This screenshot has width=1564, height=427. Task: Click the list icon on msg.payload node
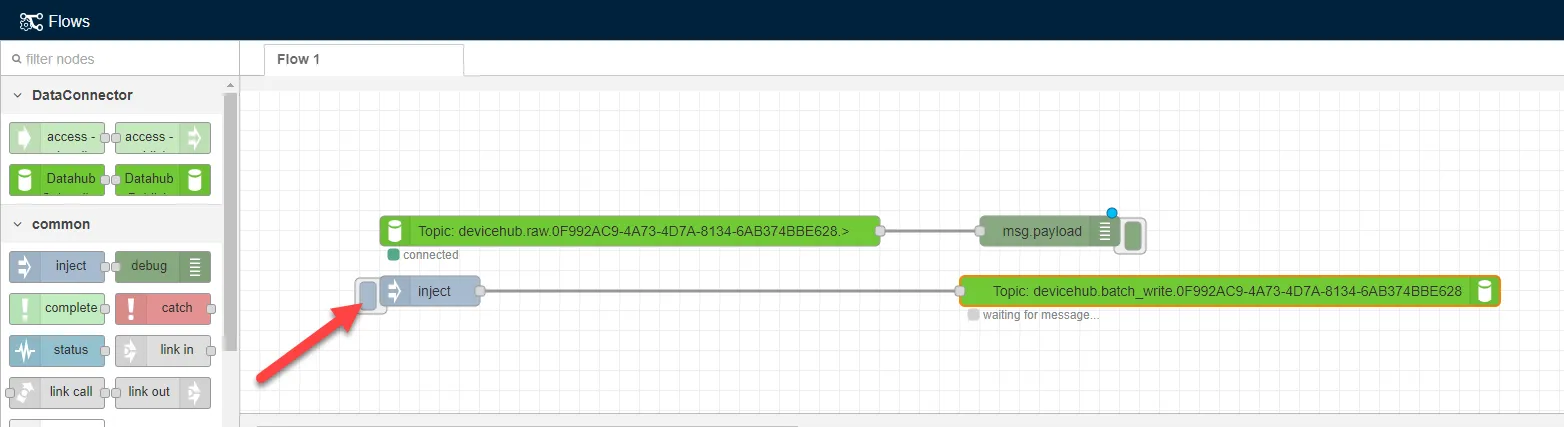coord(1105,231)
